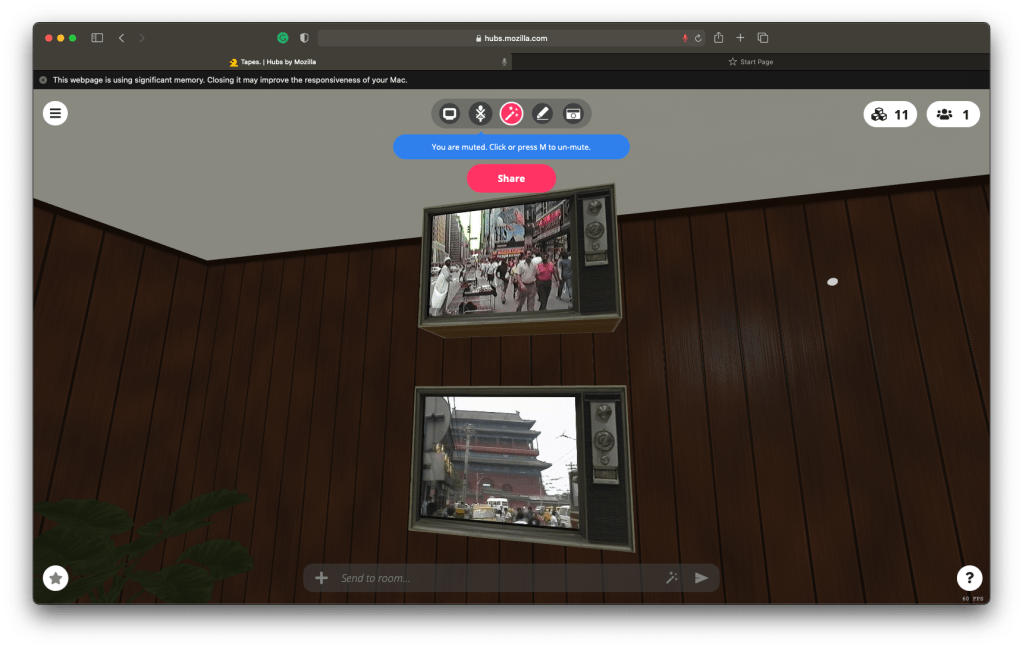Click the muted notification banner to unmute
Viewport: 1023px width, 648px height.
point(511,147)
